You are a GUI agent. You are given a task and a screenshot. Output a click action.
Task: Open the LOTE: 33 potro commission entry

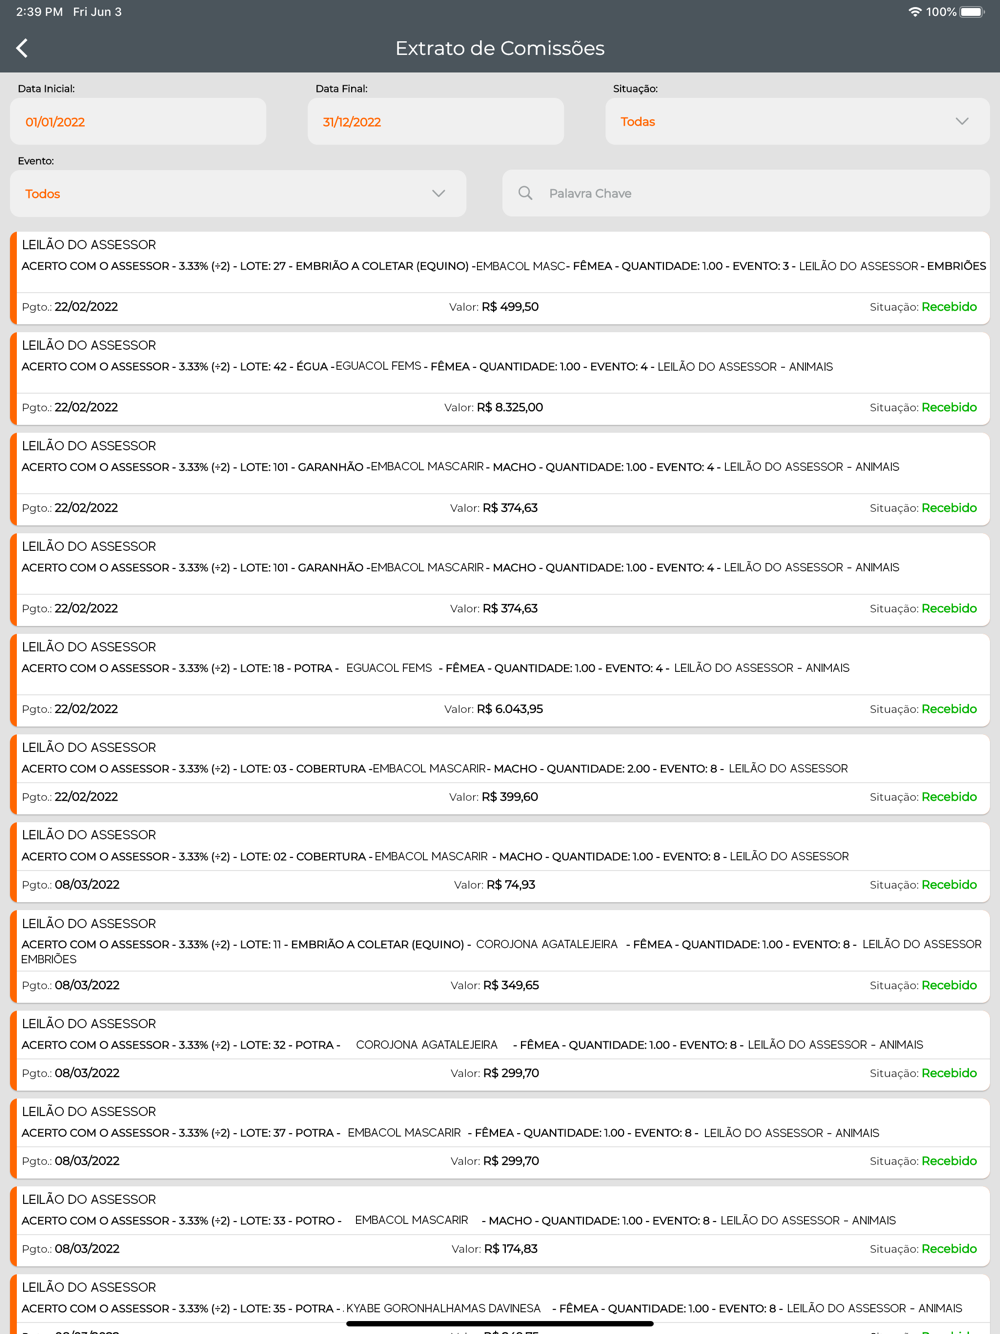pos(500,1226)
